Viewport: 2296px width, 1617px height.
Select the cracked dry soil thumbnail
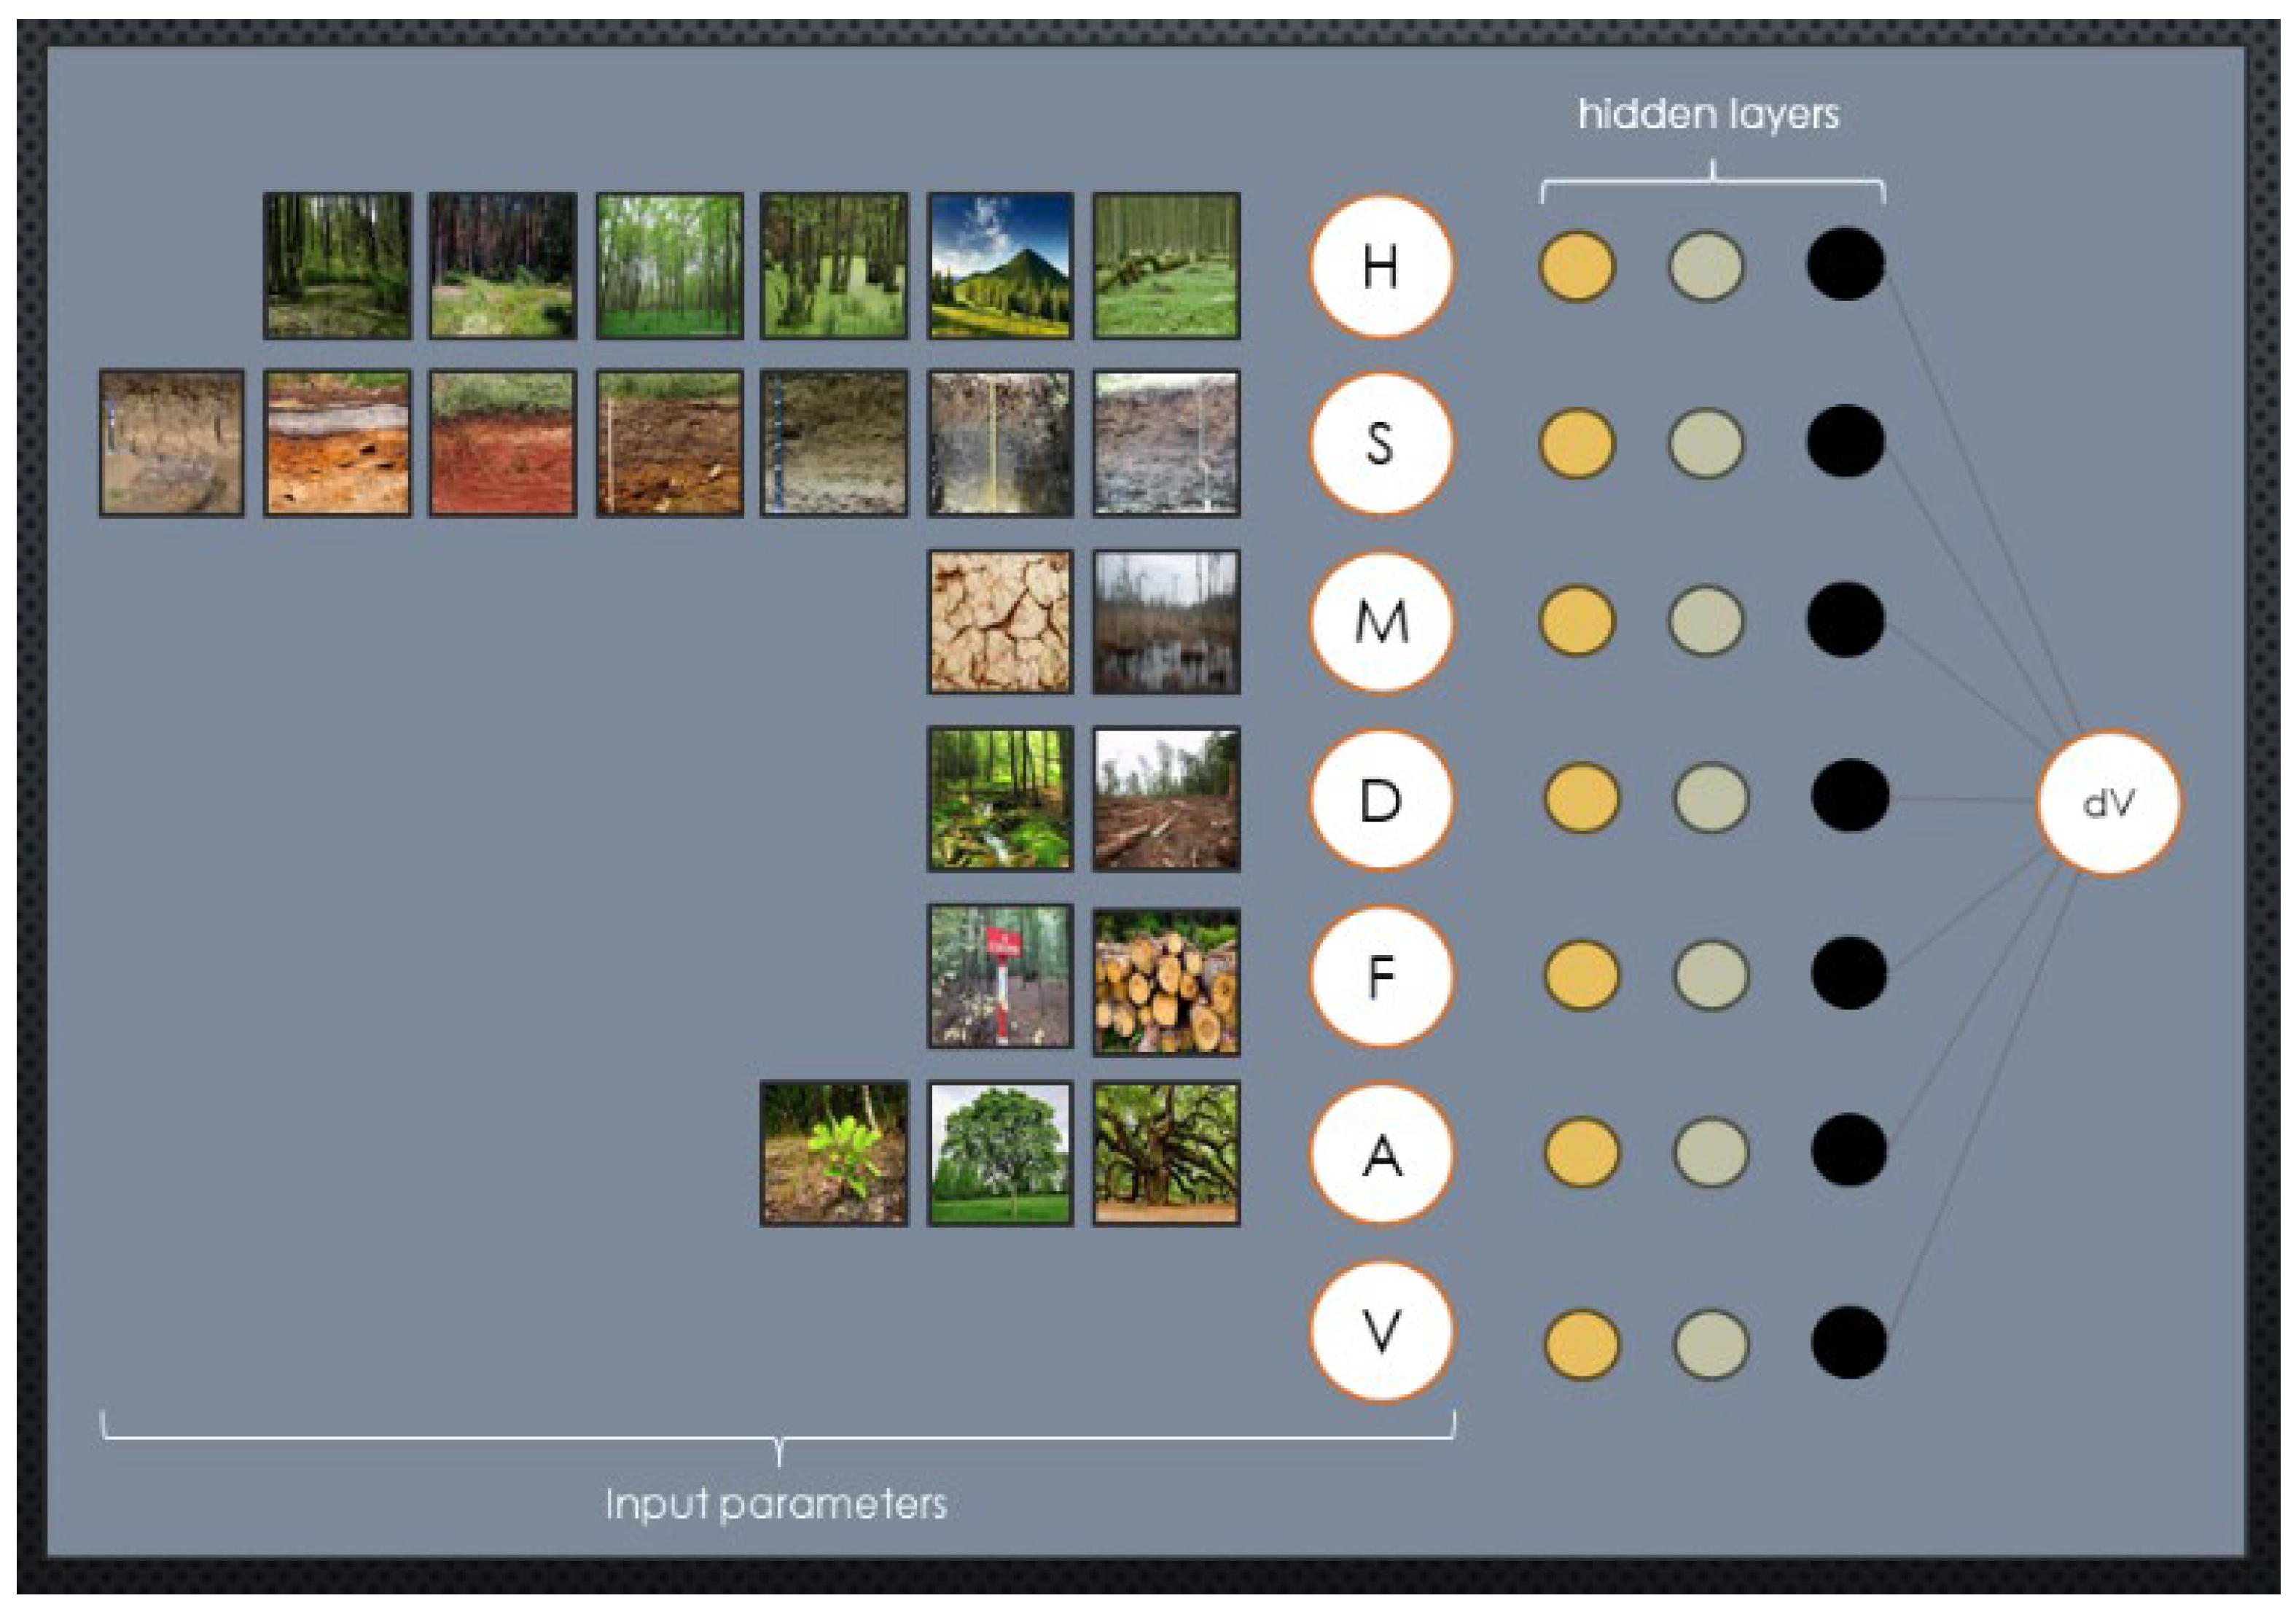[x=1000, y=621]
